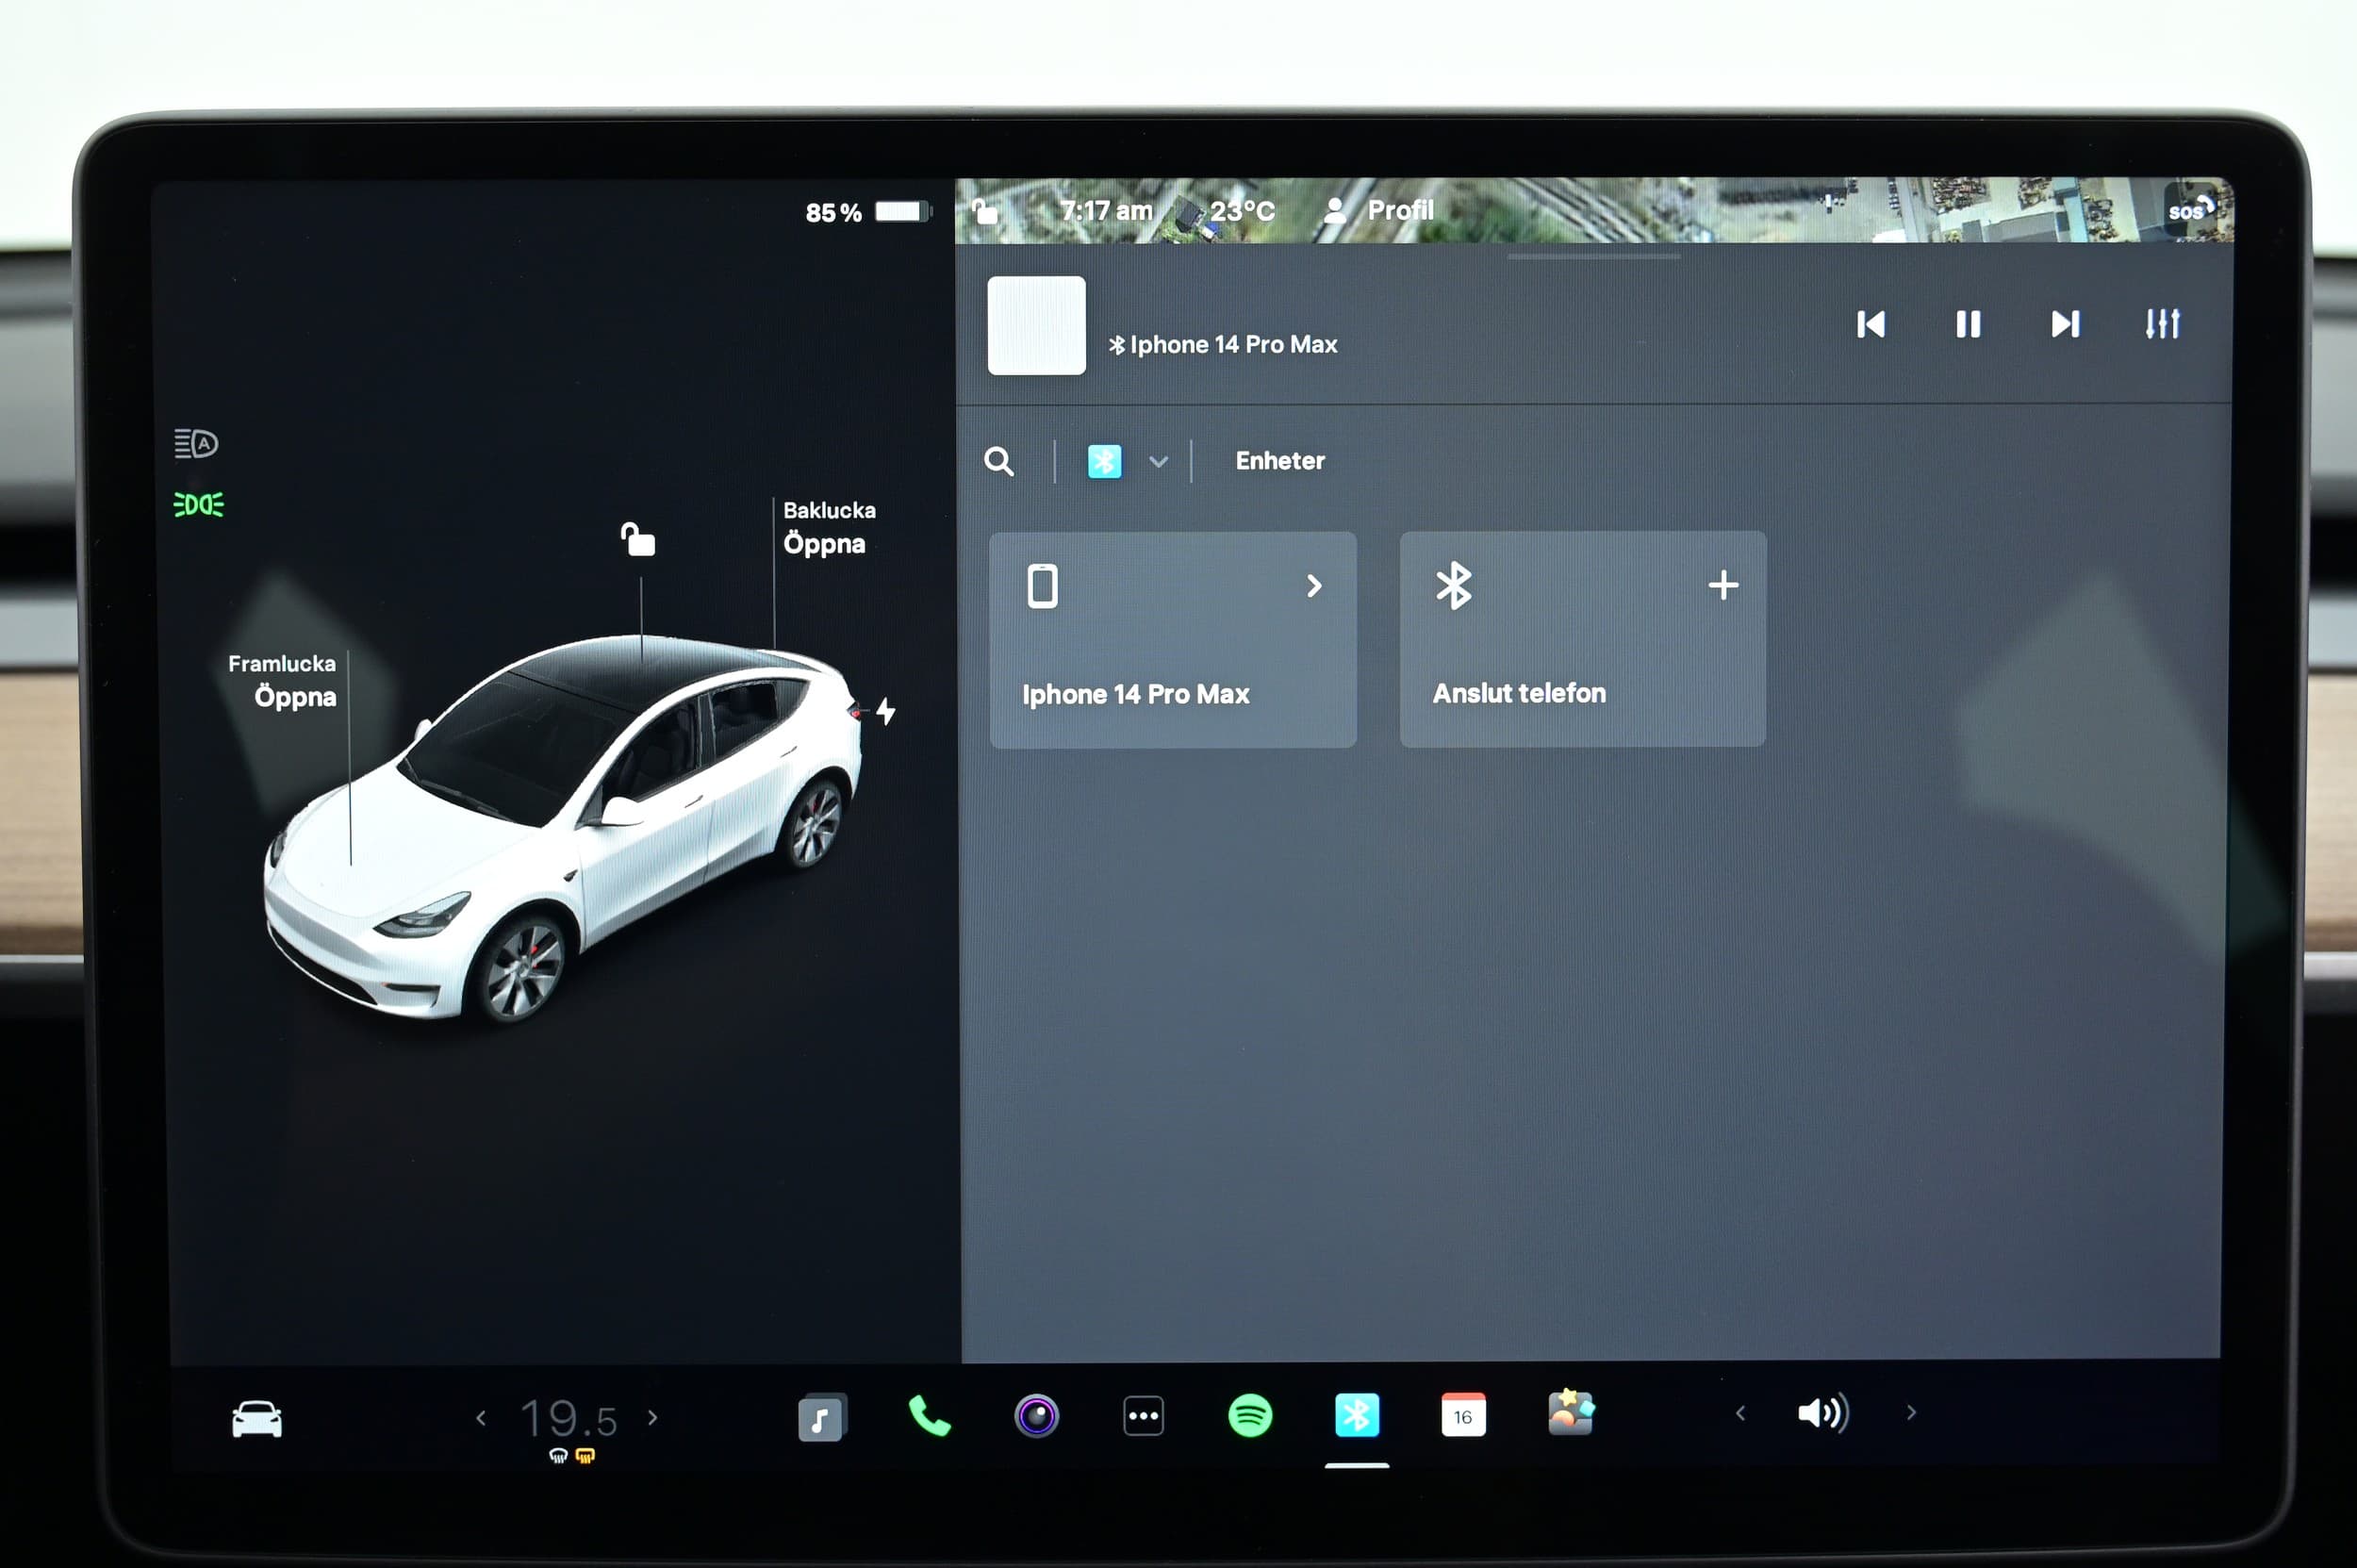Launch the dashcam camera app
2357x1568 pixels.
tap(1036, 1416)
